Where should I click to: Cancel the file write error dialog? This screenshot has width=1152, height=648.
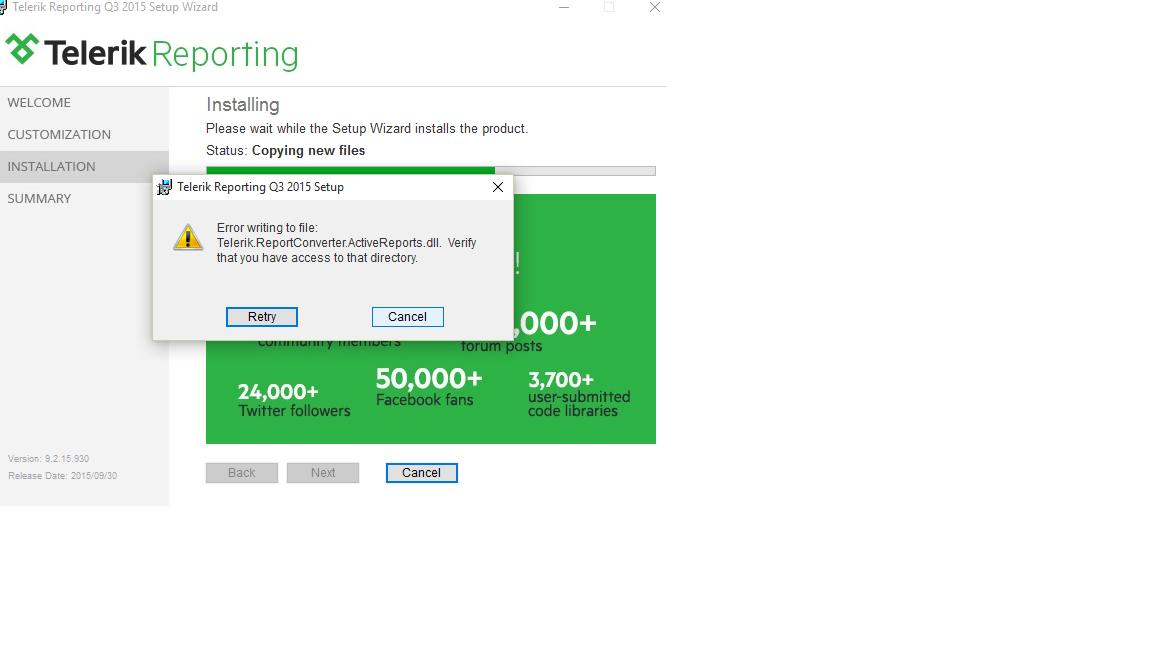point(408,317)
